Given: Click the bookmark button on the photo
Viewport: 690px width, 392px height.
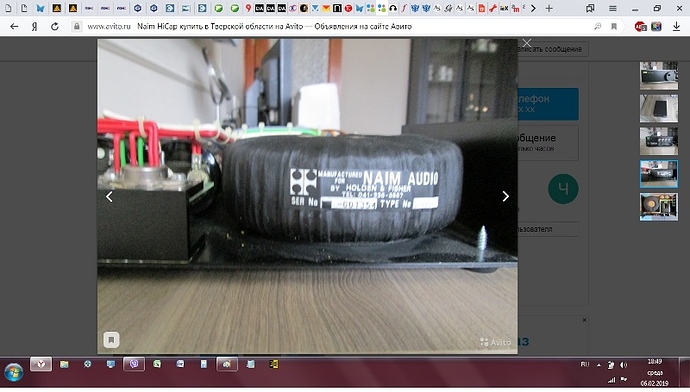Looking at the screenshot, I should (111, 340).
